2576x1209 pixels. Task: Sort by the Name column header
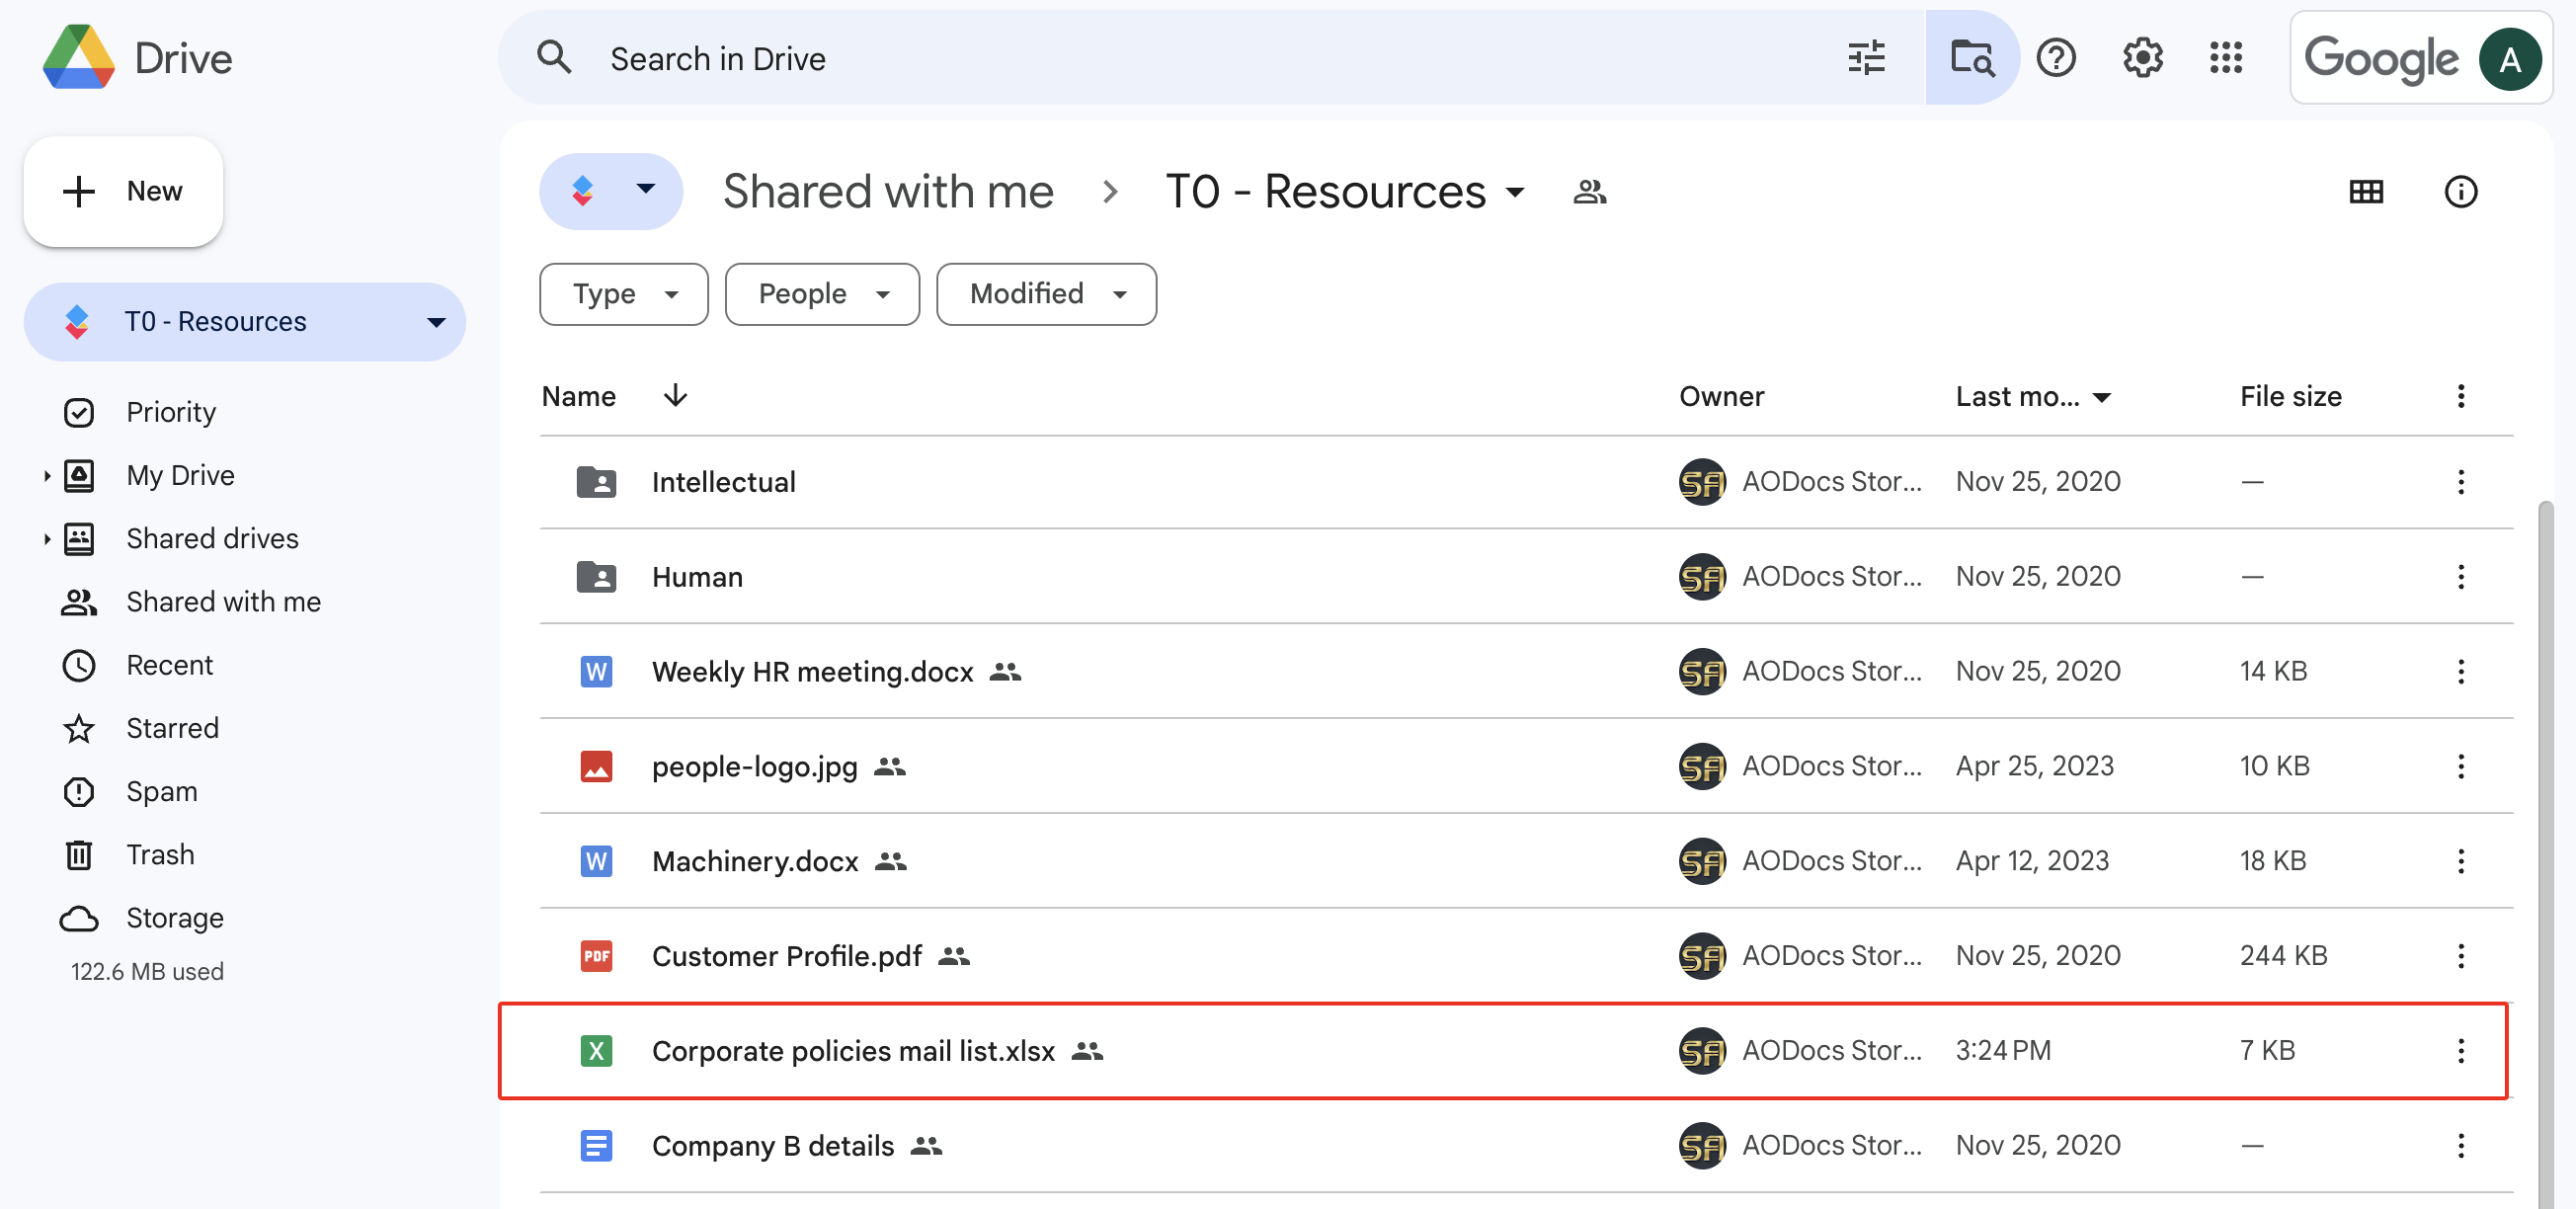click(x=578, y=396)
